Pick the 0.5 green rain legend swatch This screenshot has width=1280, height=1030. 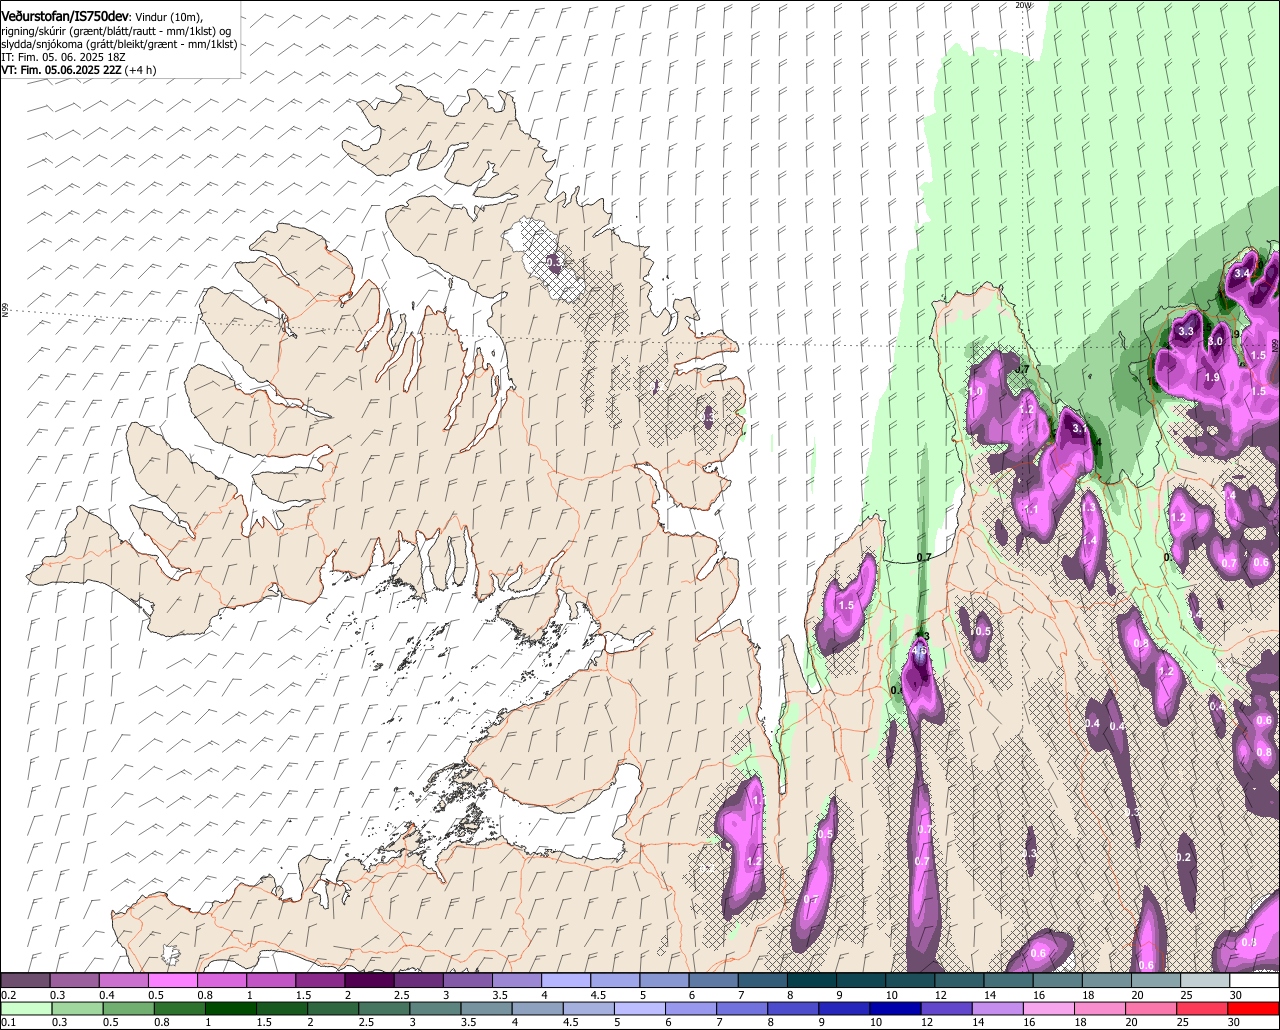point(129,1008)
